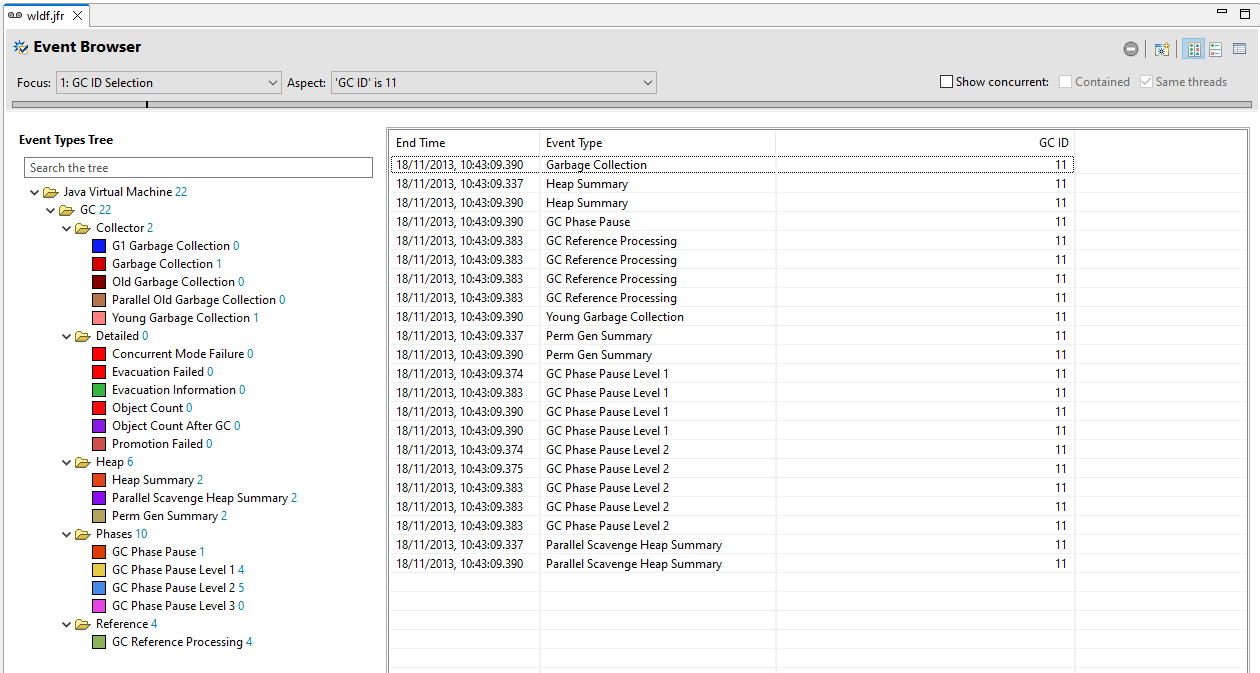Click the Event Type column header

(657, 143)
